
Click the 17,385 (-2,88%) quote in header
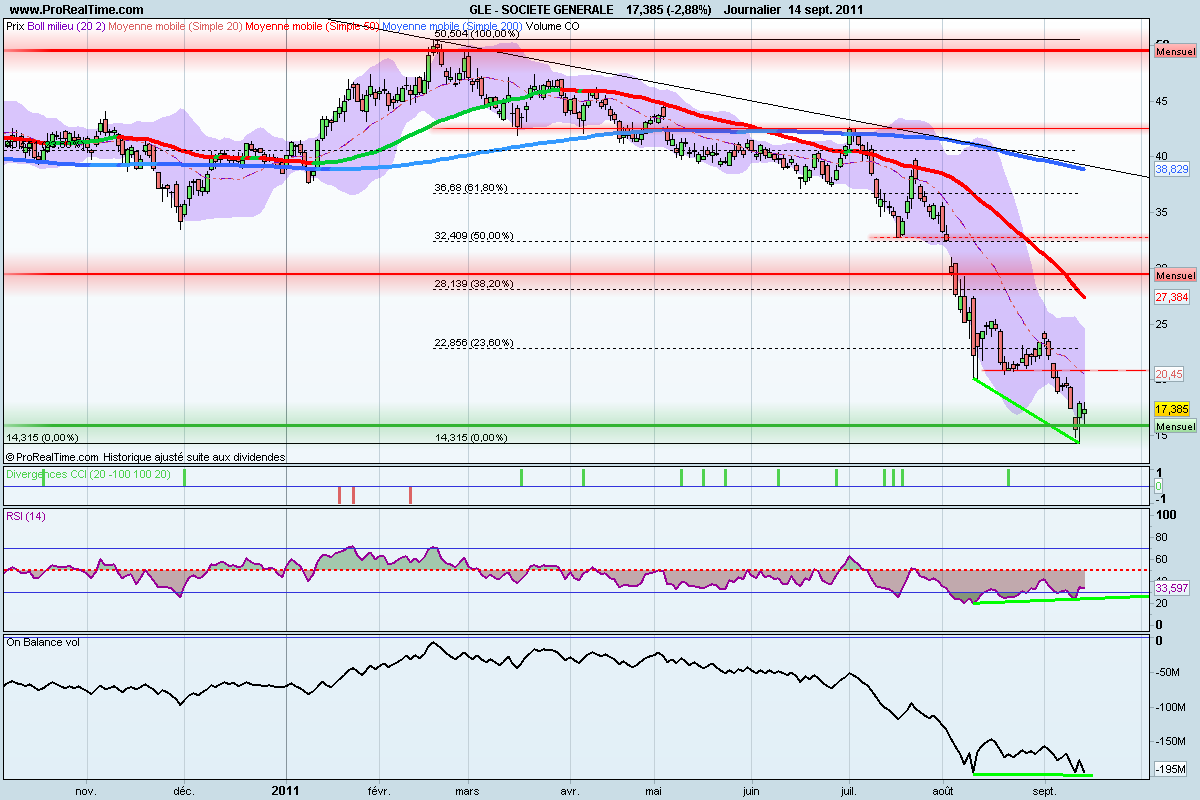[x=668, y=9]
